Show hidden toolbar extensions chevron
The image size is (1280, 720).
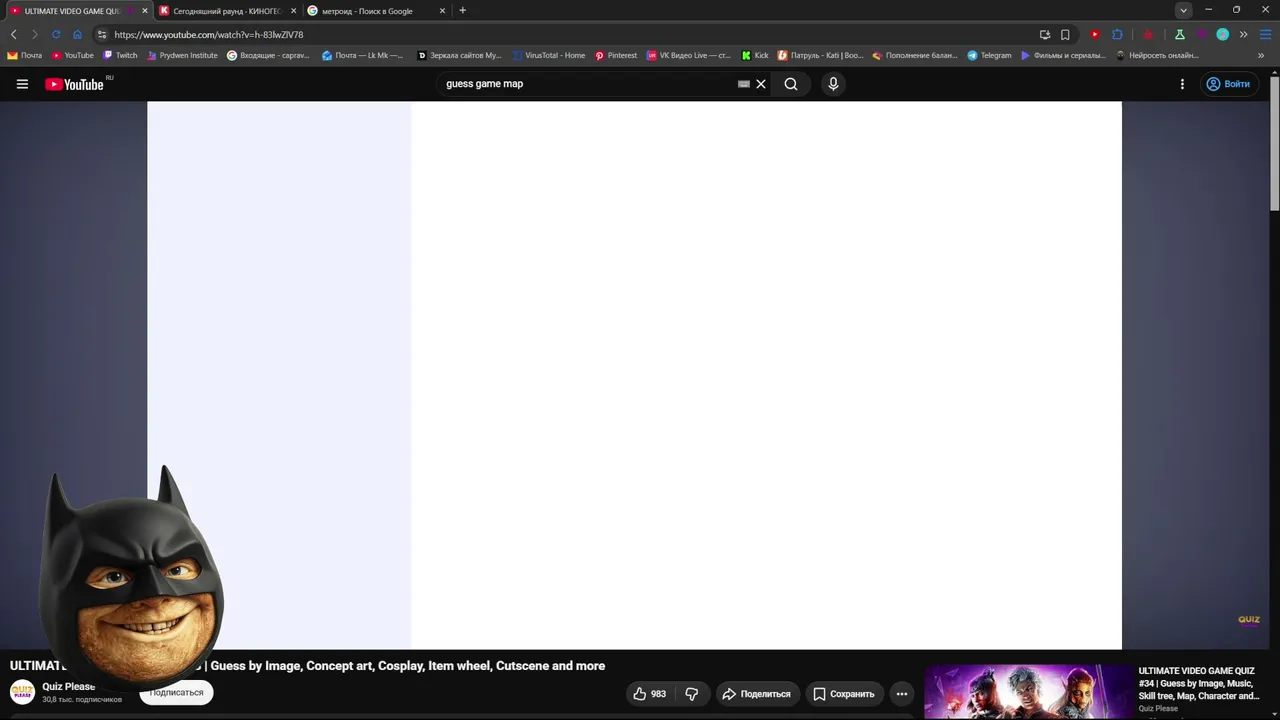1243,34
